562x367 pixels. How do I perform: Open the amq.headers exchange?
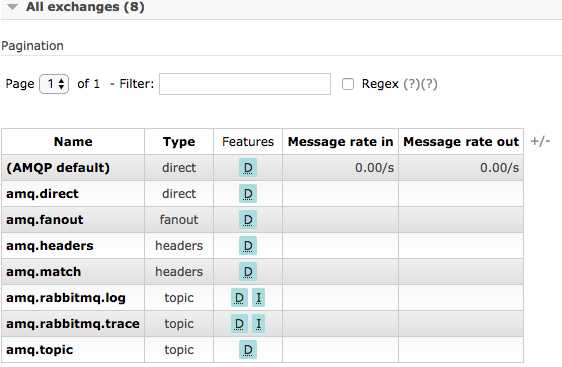pos(50,246)
